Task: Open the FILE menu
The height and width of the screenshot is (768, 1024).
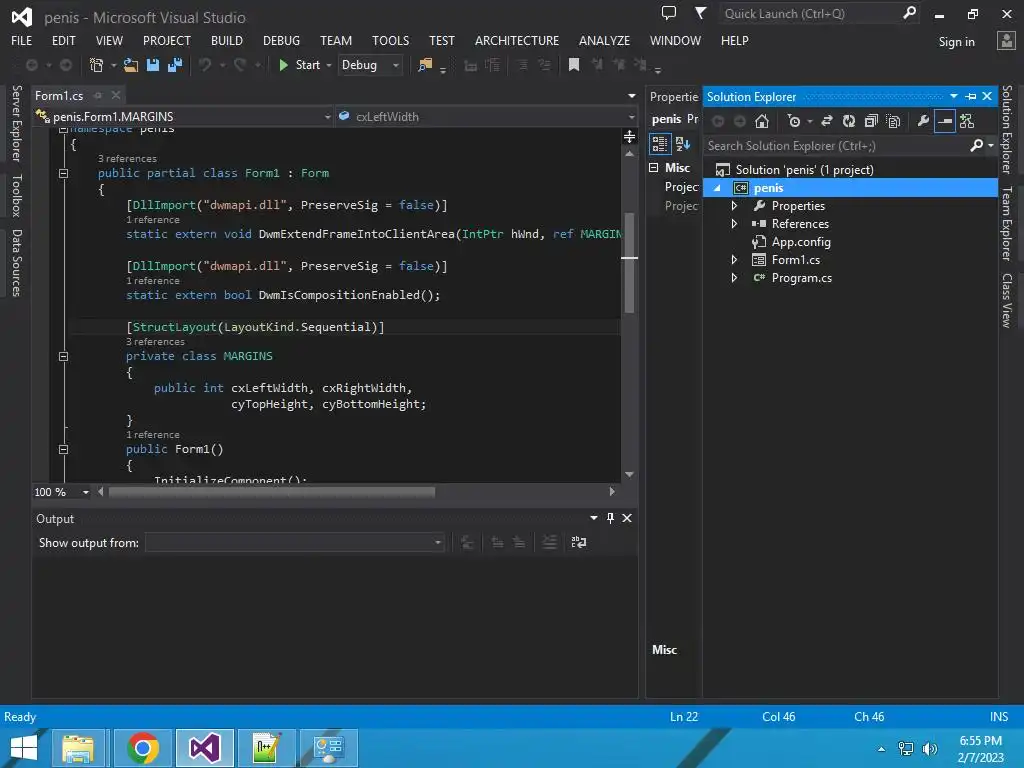Action: [22, 40]
